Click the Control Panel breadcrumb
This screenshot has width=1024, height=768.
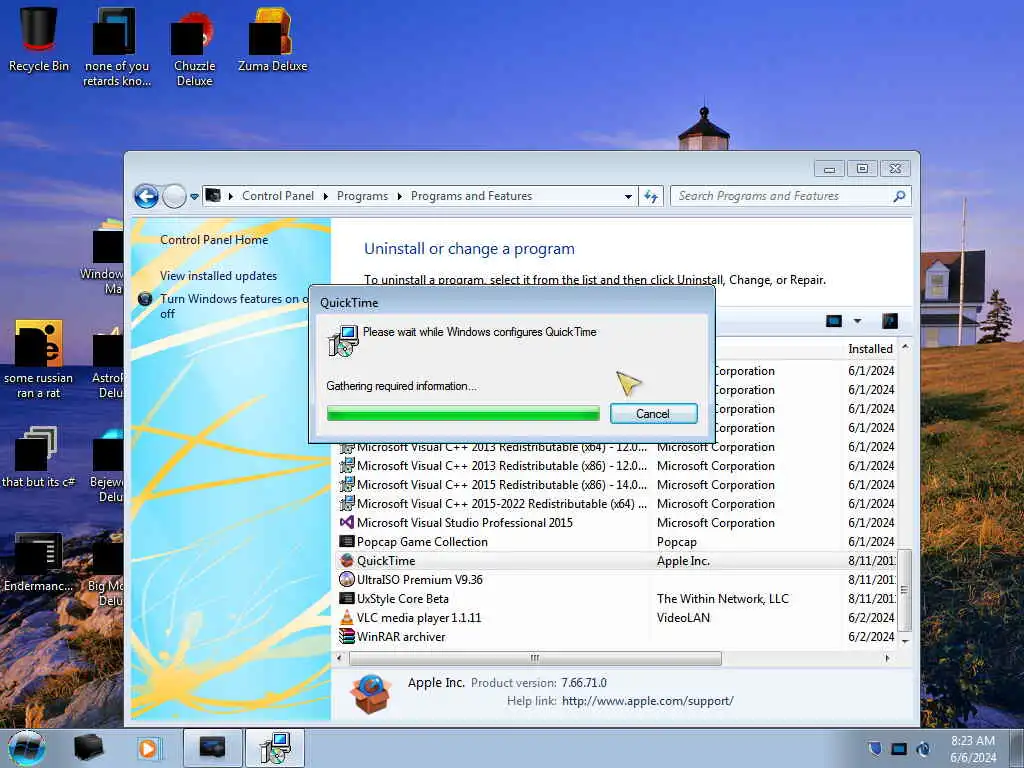pos(278,196)
